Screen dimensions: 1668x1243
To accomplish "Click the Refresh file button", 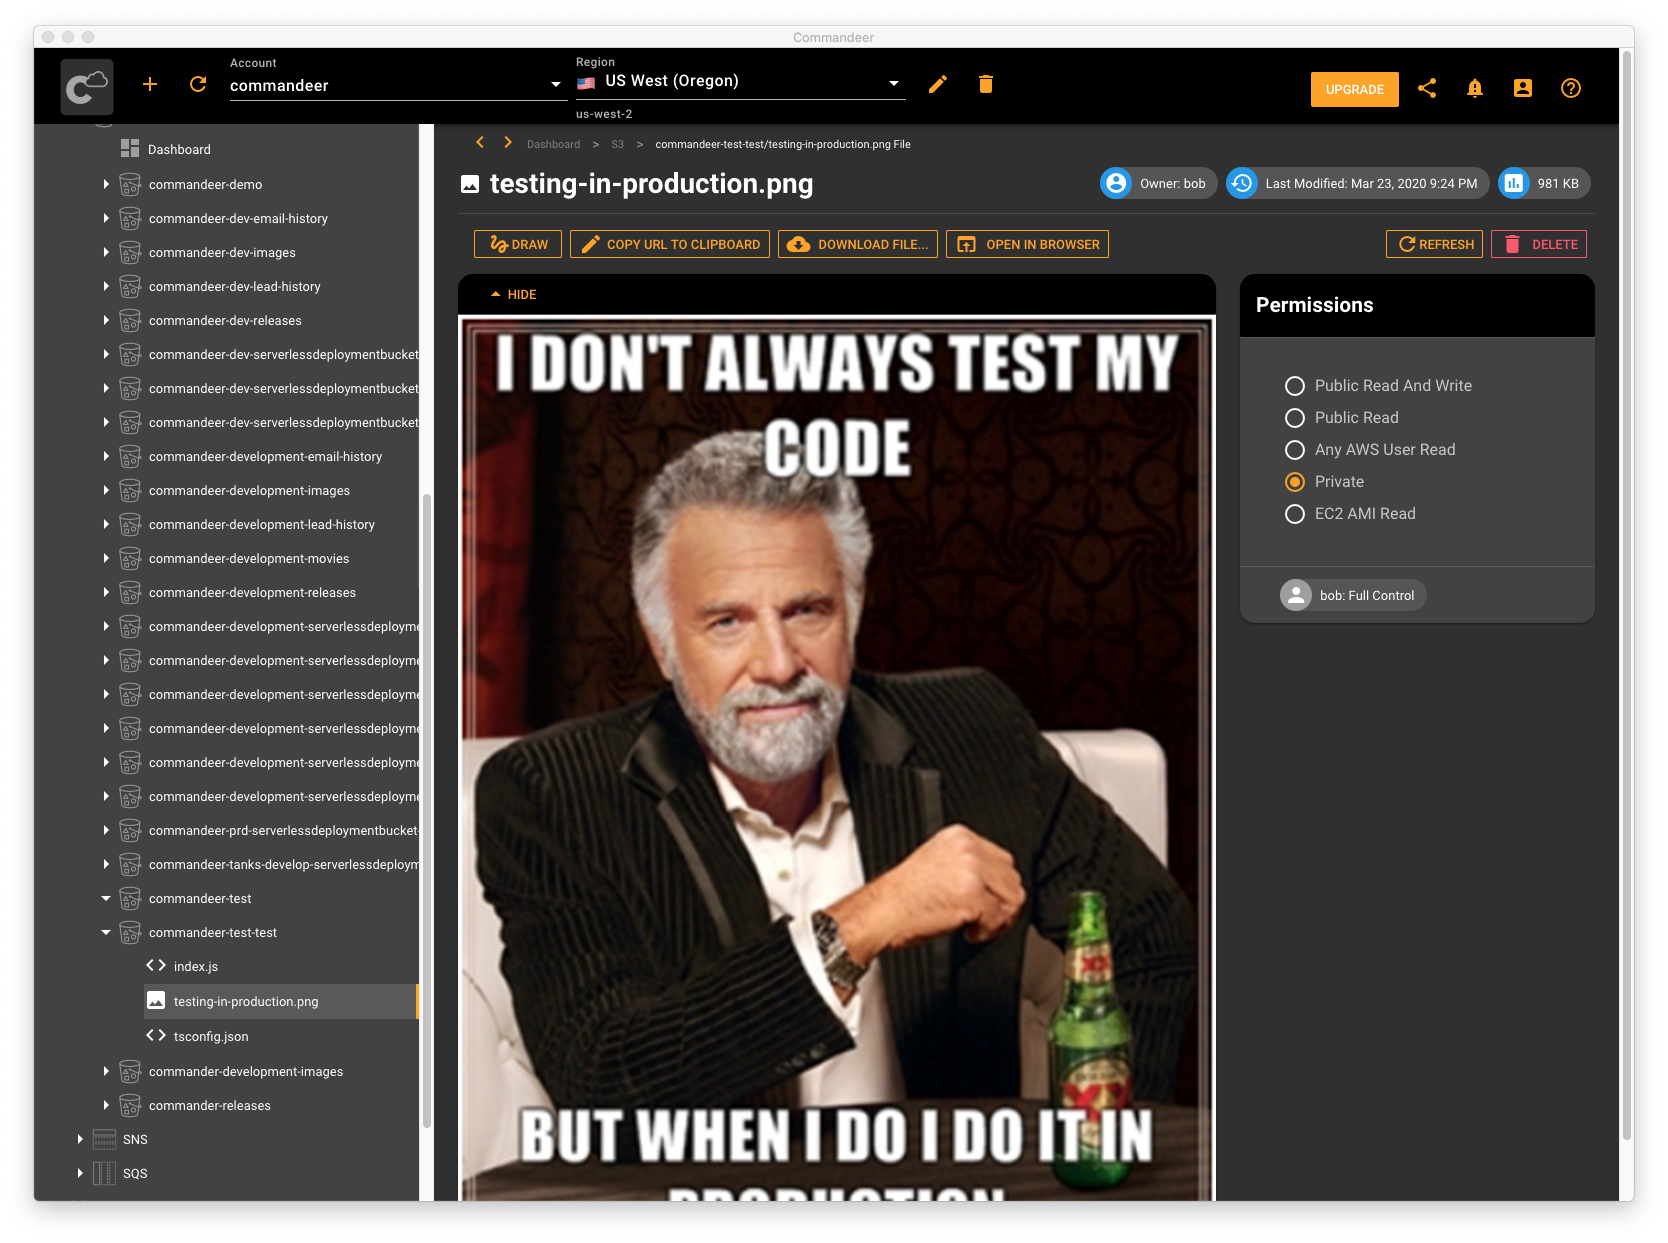I will coord(1434,244).
